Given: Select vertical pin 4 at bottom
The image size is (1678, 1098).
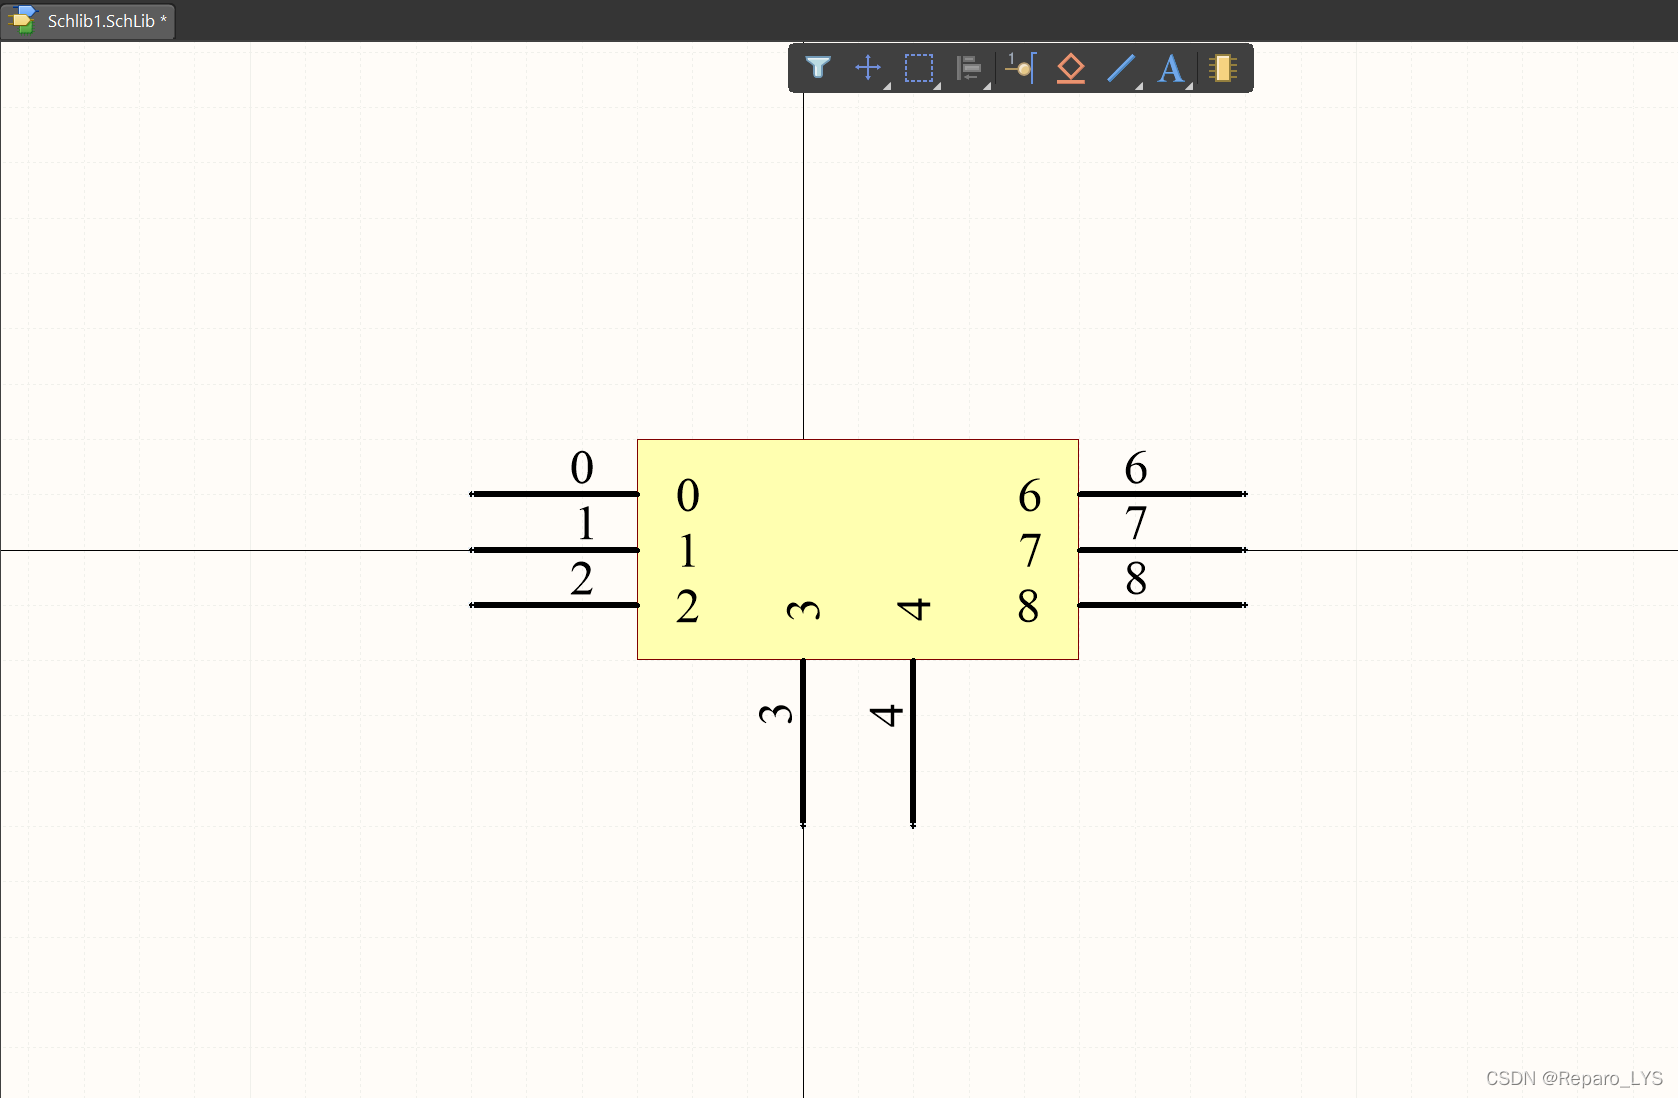Looking at the screenshot, I should (913, 743).
